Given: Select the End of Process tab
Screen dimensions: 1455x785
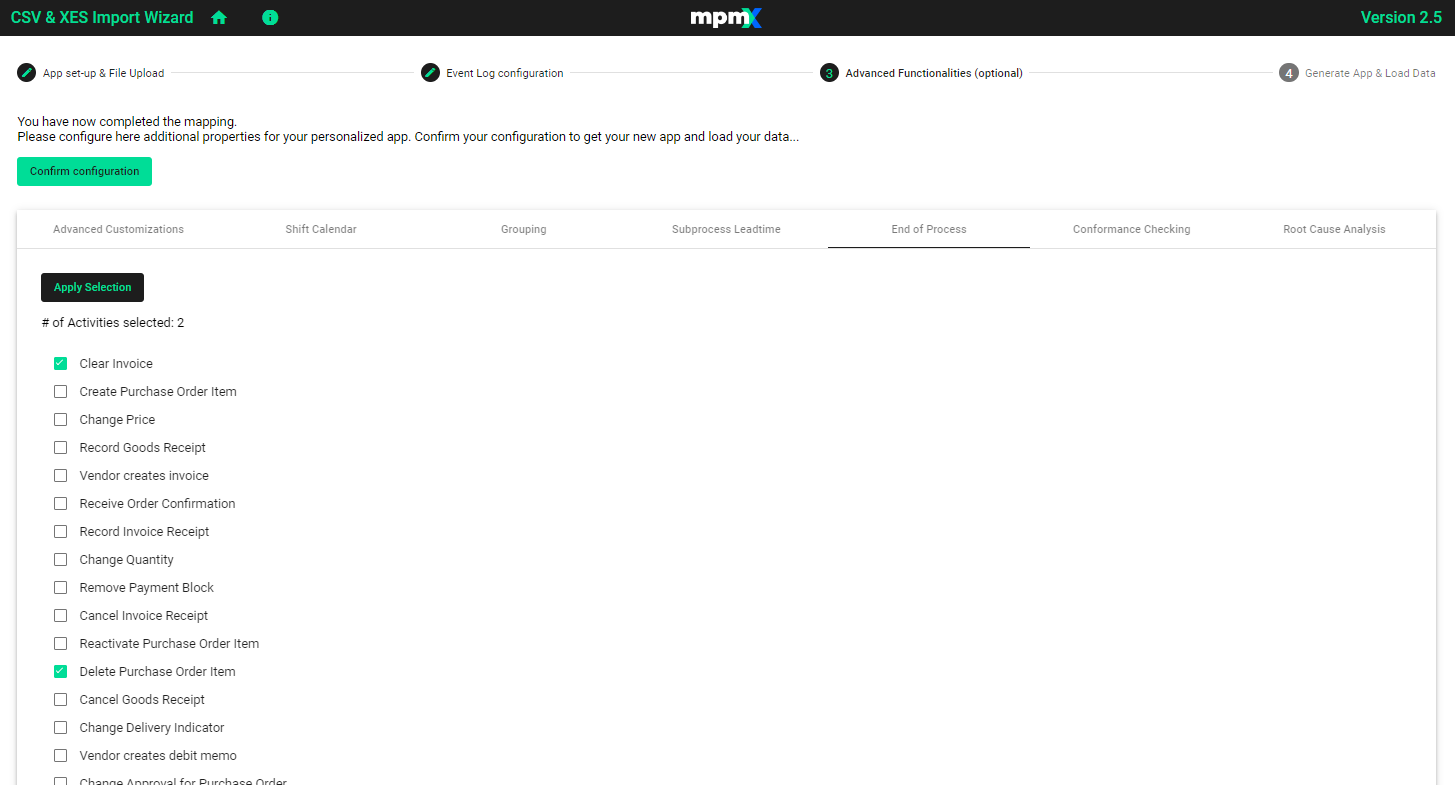Looking at the screenshot, I should (929, 229).
